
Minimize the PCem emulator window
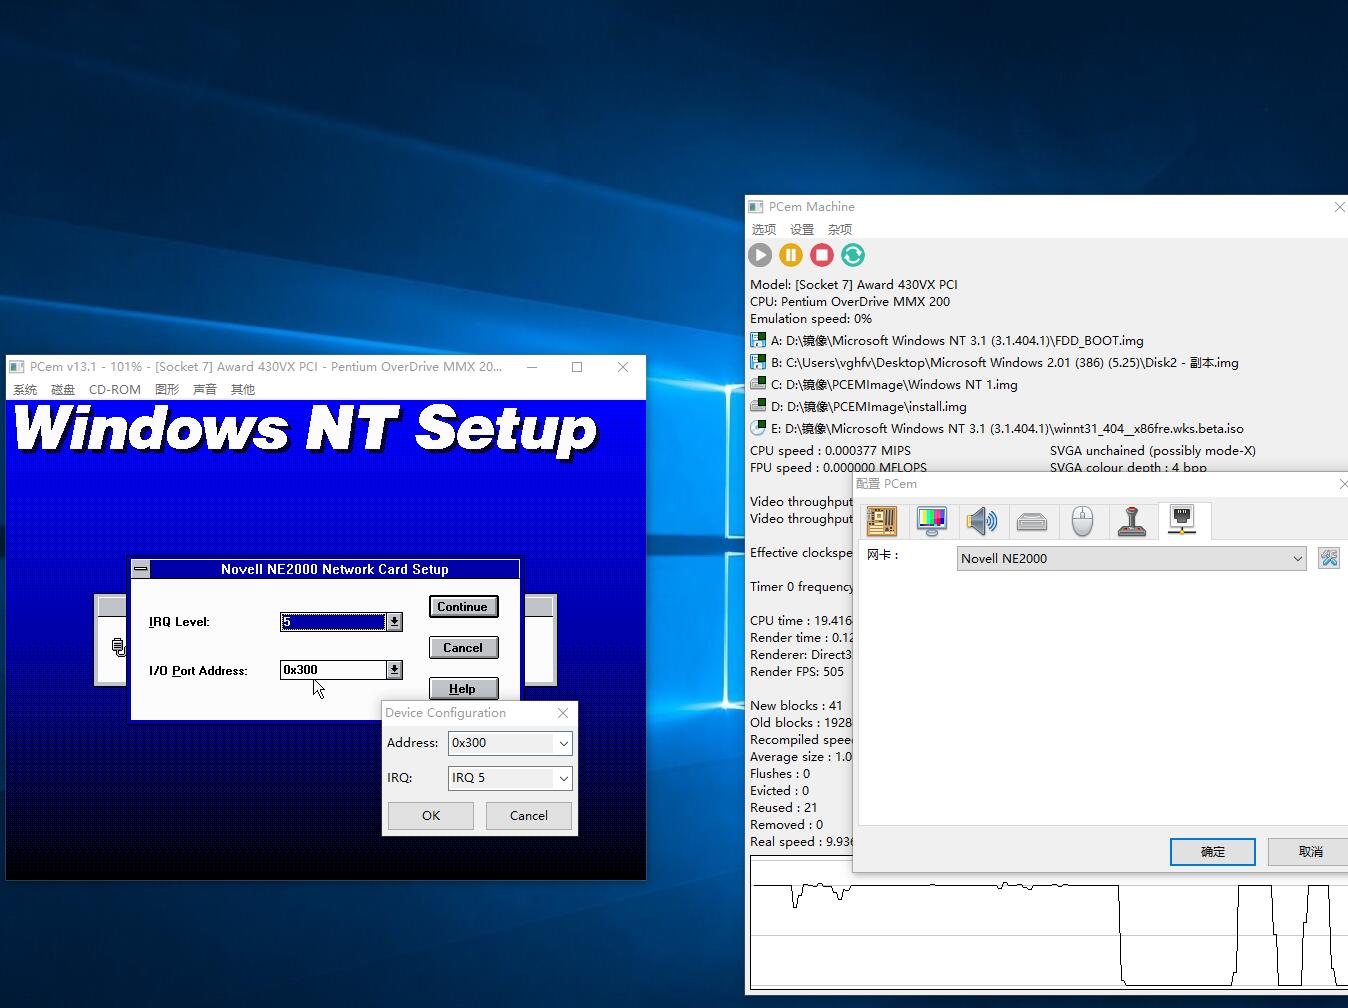pos(532,367)
